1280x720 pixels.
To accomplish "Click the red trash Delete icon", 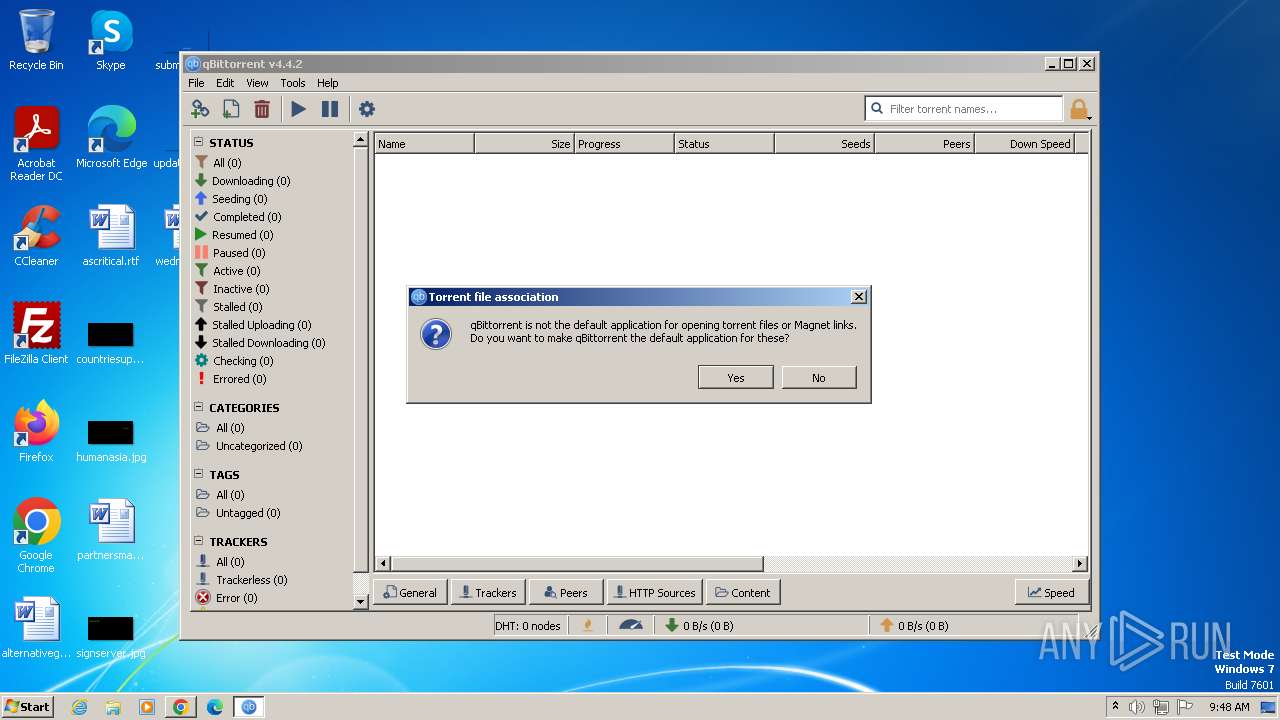I will [262, 109].
